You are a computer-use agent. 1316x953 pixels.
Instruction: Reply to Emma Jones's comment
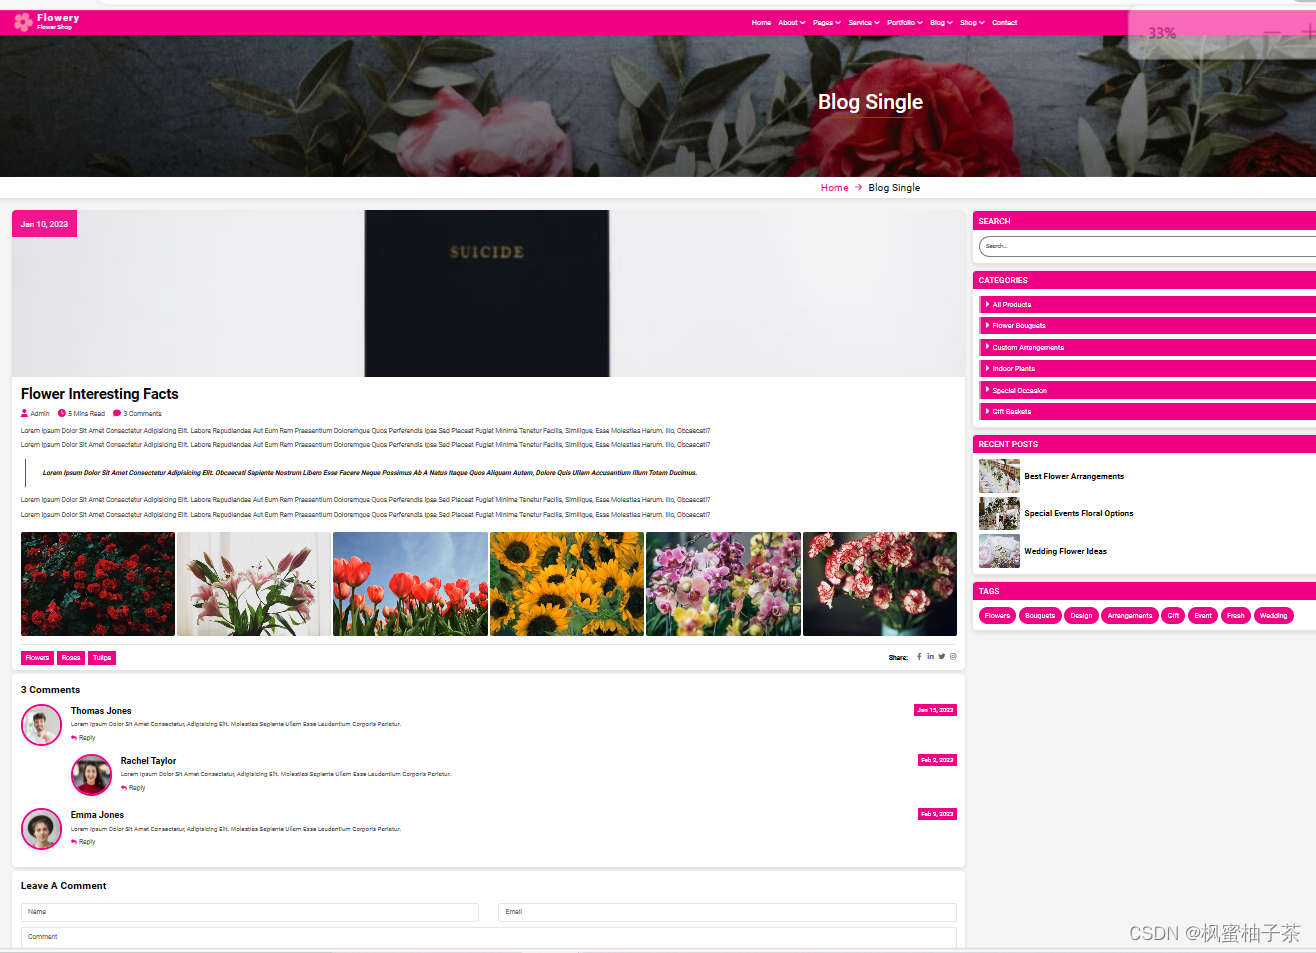(x=84, y=842)
